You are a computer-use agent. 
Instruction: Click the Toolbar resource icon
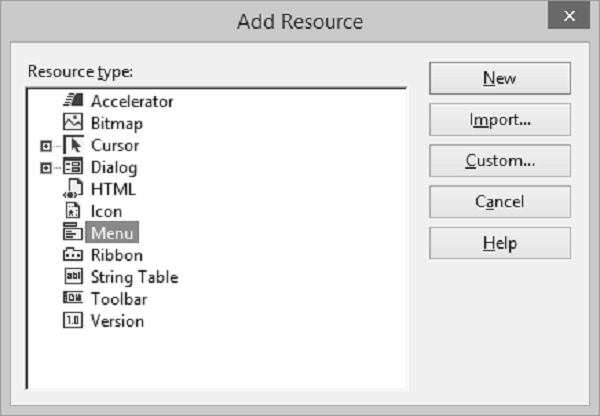[x=72, y=299]
